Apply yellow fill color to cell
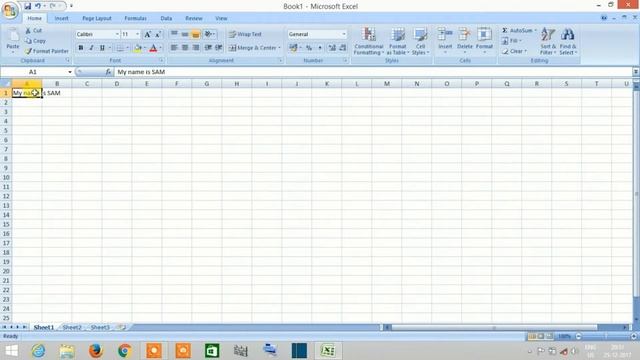Image resolution: width=640 pixels, height=360 pixels. point(138,48)
